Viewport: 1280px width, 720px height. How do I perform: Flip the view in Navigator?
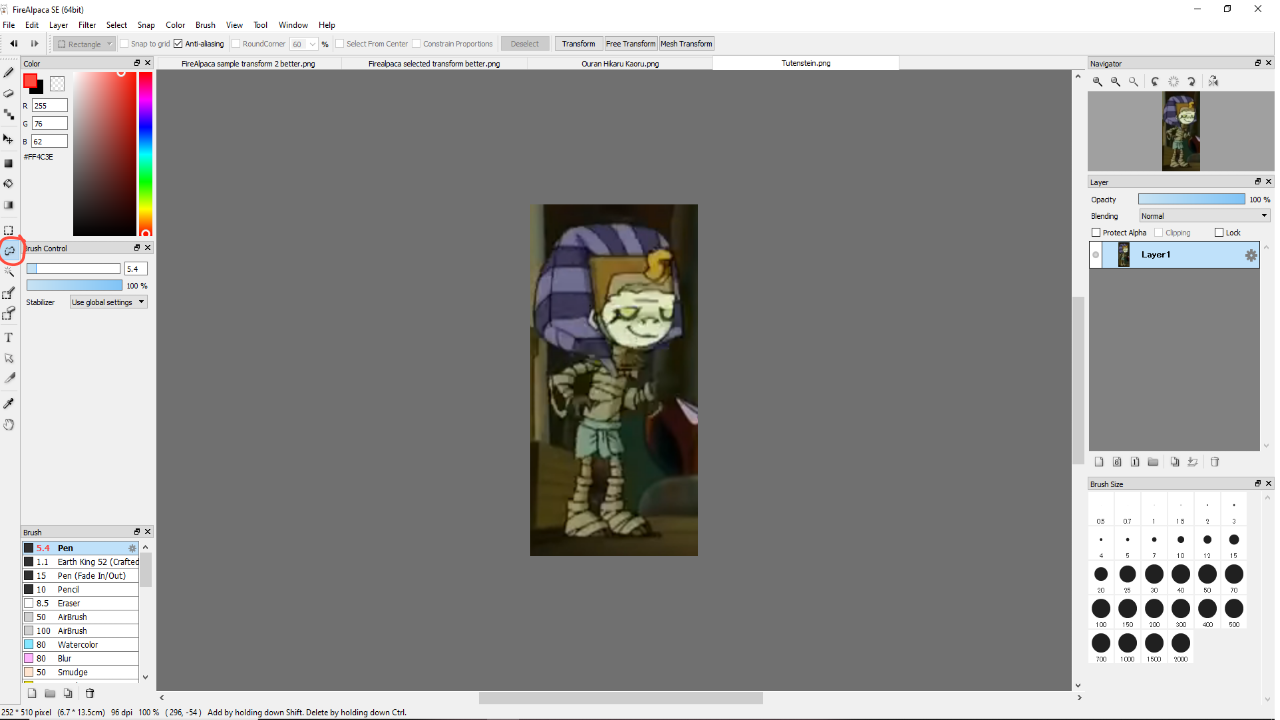(x=1213, y=82)
